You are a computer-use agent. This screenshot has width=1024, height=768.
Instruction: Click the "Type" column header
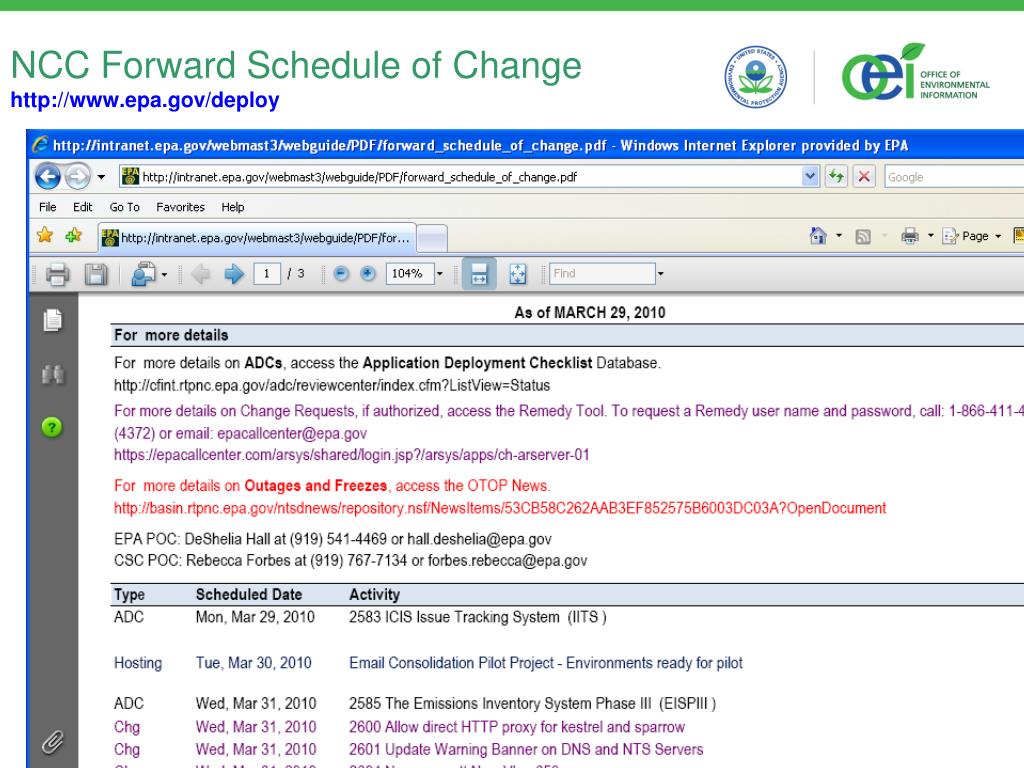tap(129, 594)
